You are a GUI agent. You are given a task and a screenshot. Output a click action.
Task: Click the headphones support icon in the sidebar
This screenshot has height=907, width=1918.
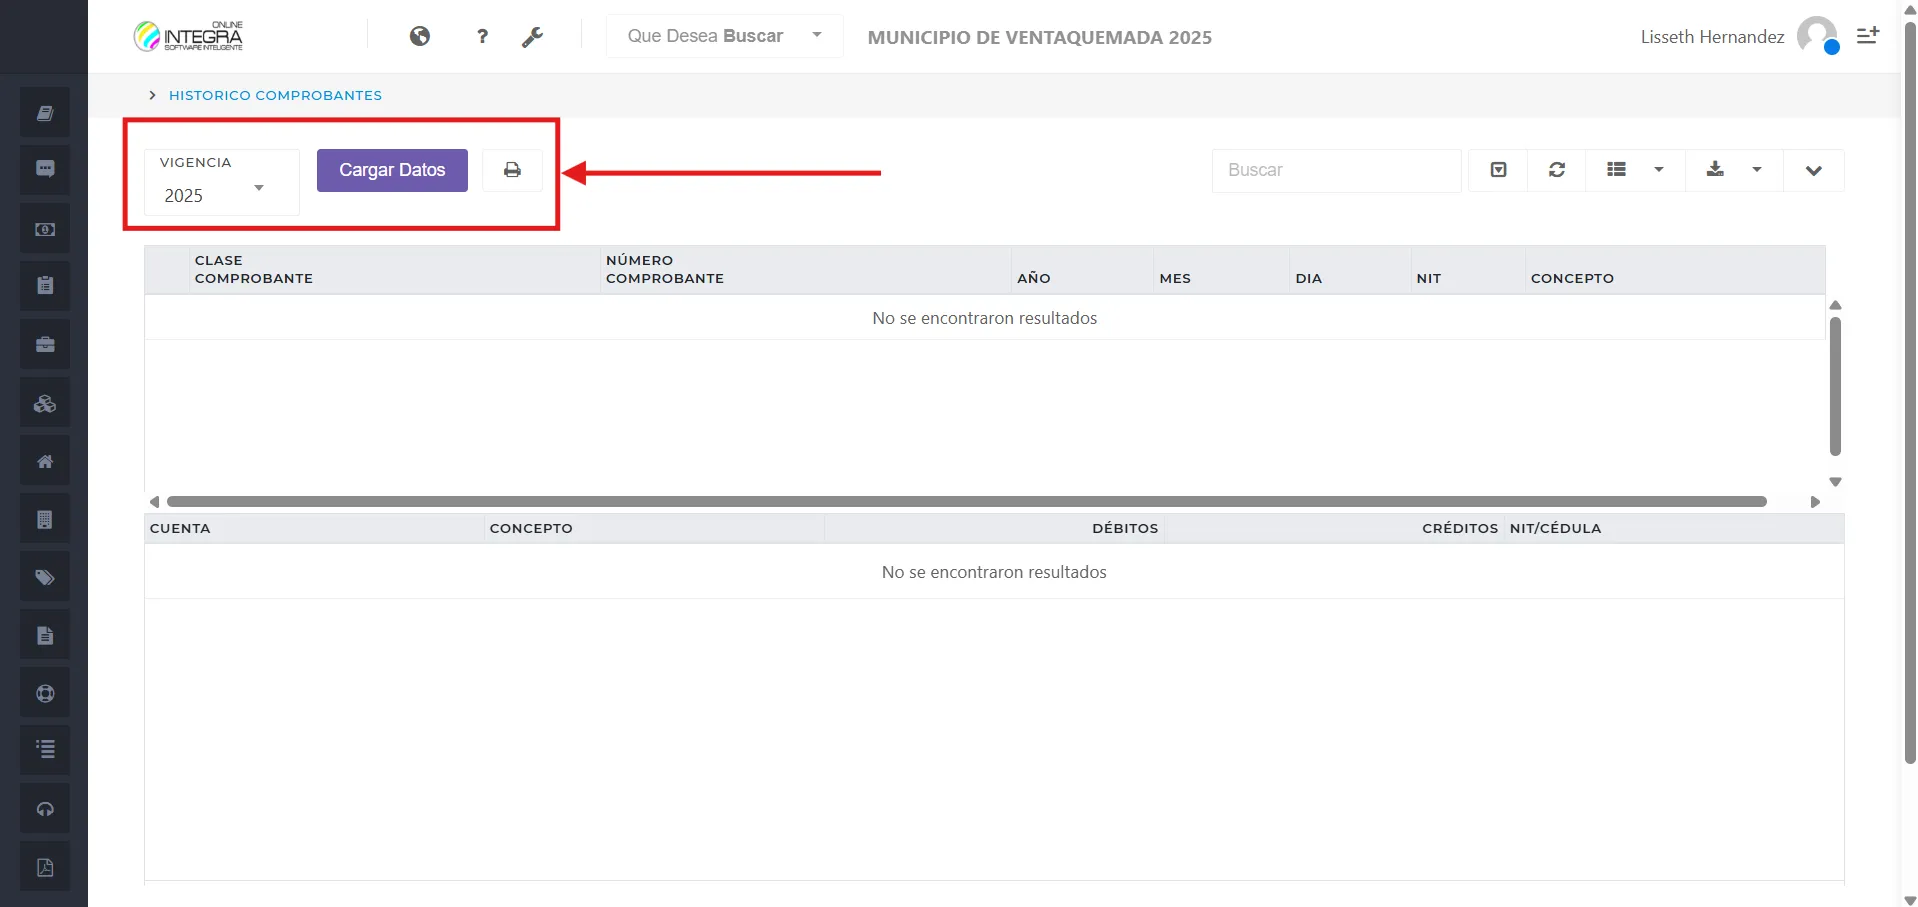pyautogui.click(x=44, y=808)
